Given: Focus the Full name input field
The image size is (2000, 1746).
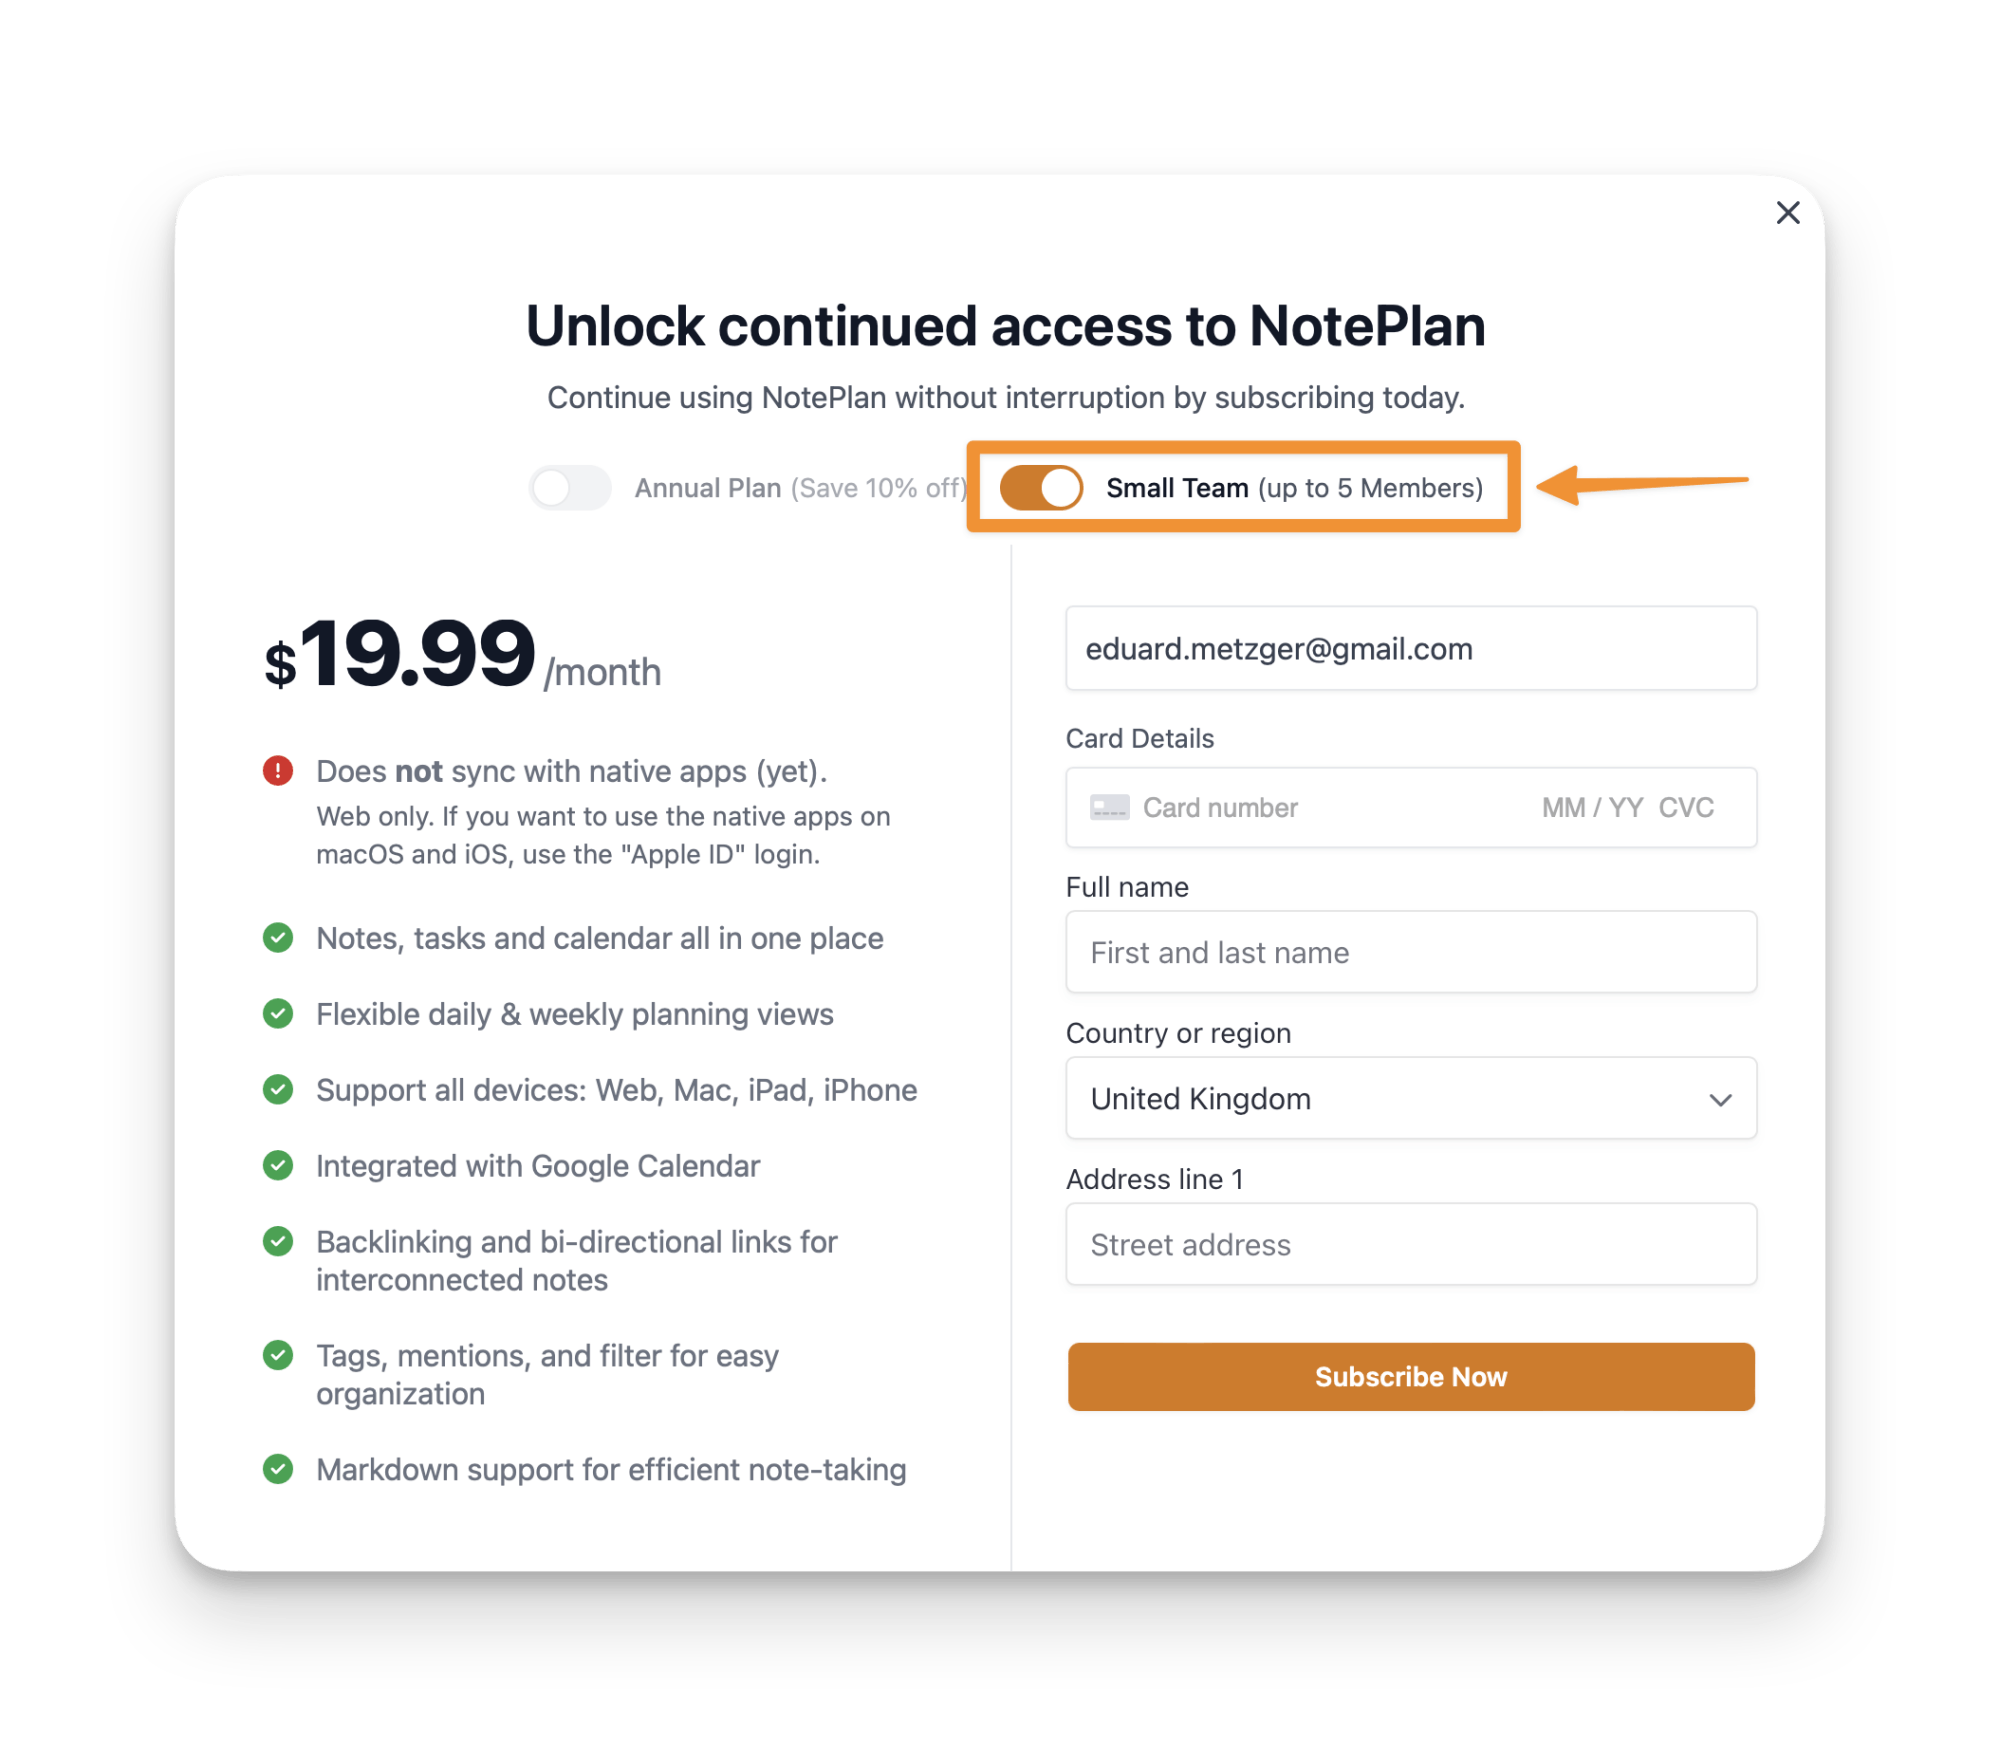Looking at the screenshot, I should click(x=1410, y=953).
